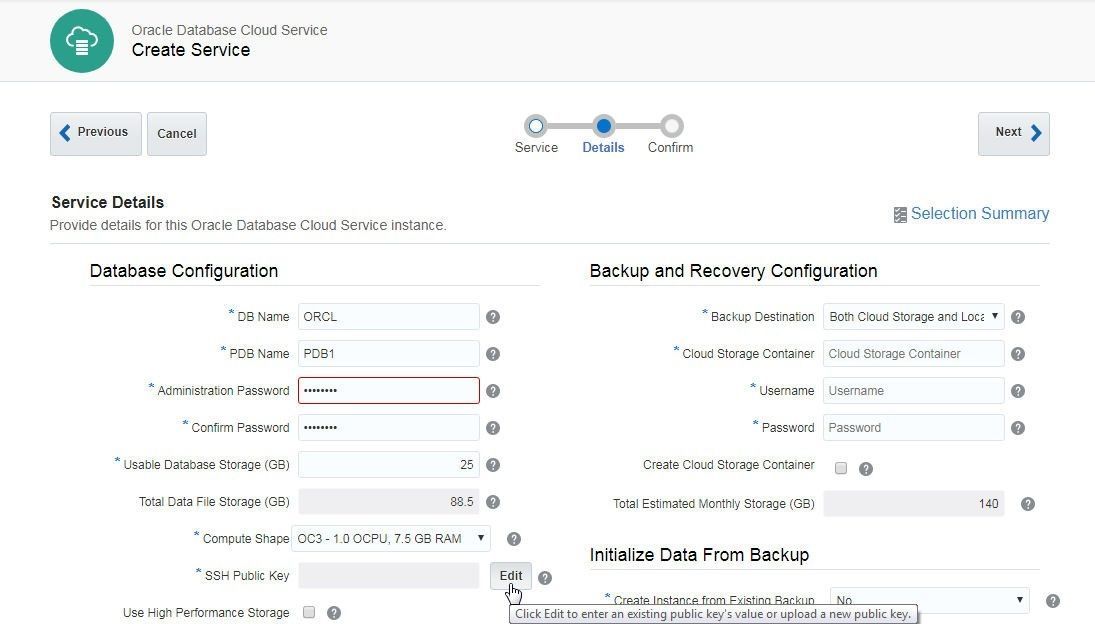
Task: Click the Service Details heading
Action: [108, 202]
